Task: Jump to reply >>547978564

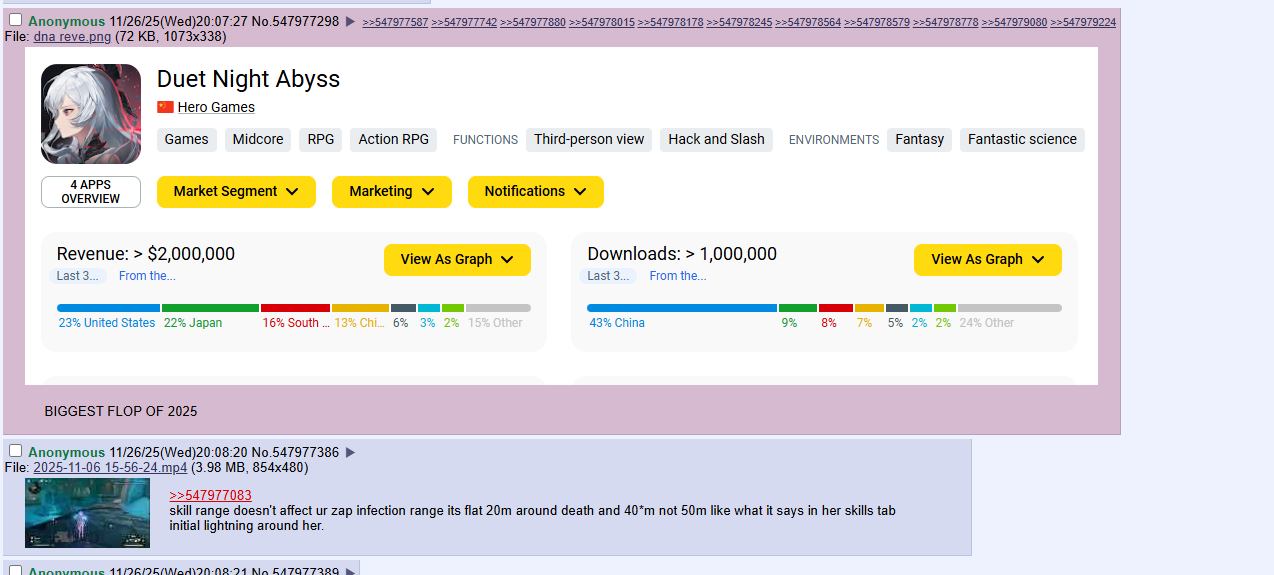Action: click(808, 22)
